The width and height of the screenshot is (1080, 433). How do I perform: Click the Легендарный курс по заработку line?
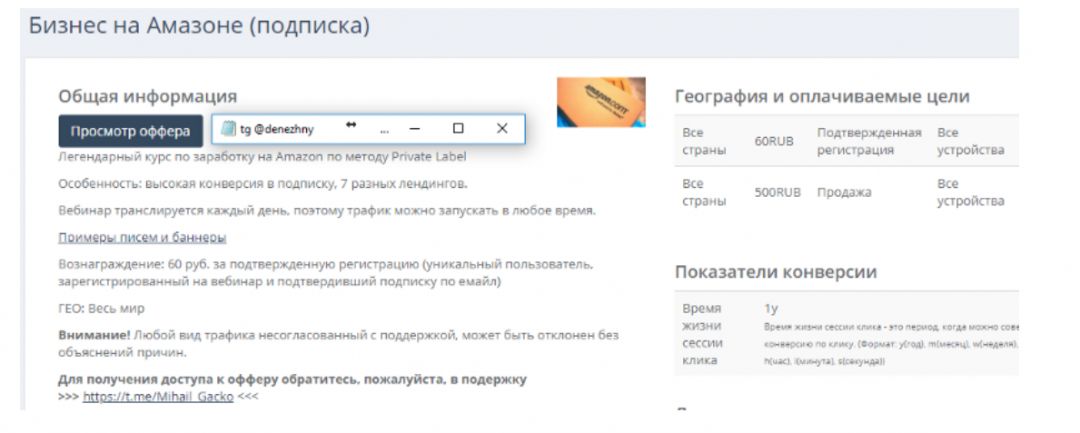(x=262, y=157)
